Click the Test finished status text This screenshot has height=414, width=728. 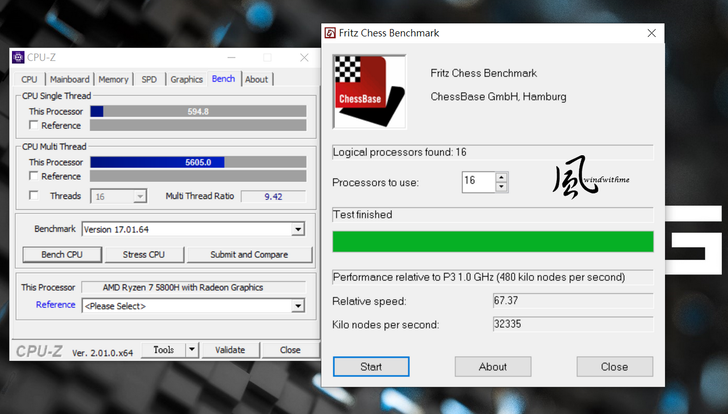point(363,214)
